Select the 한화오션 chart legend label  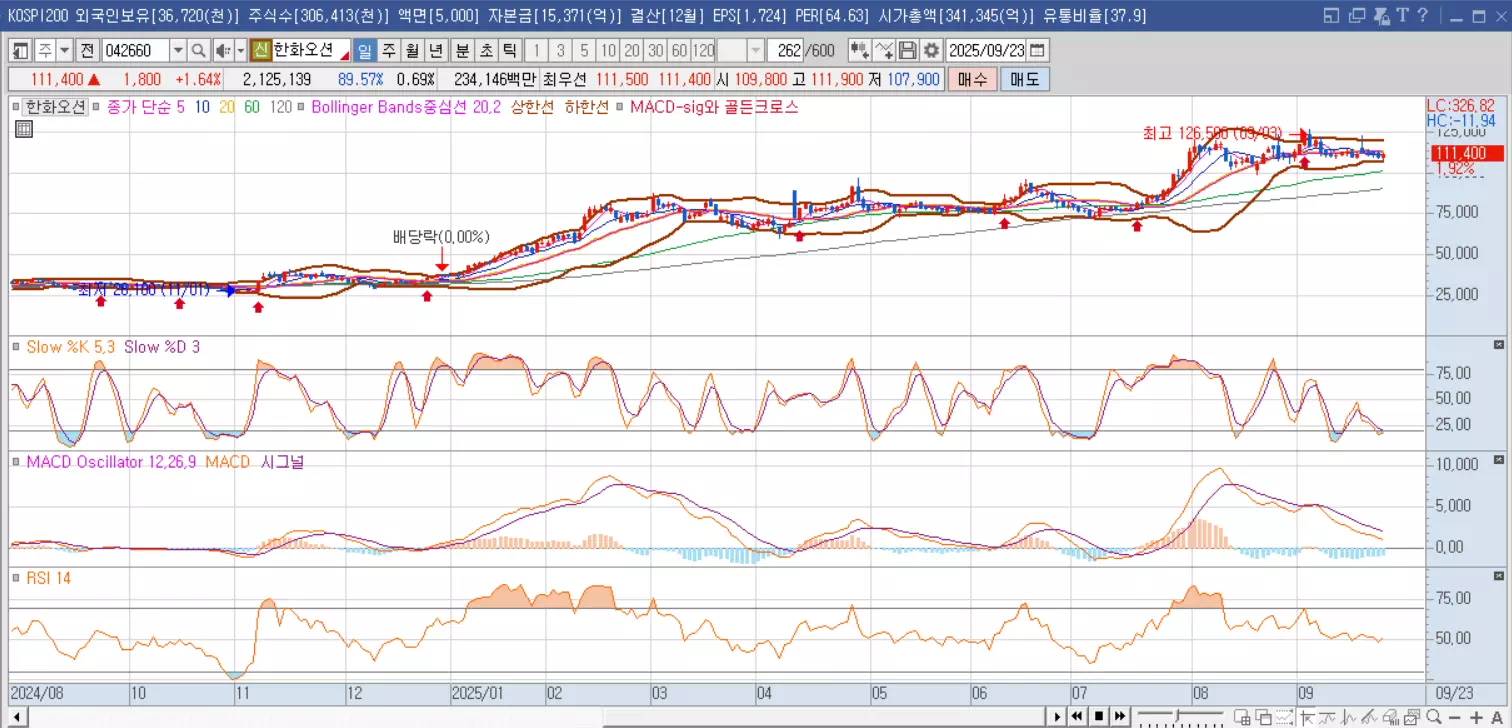tap(53, 107)
